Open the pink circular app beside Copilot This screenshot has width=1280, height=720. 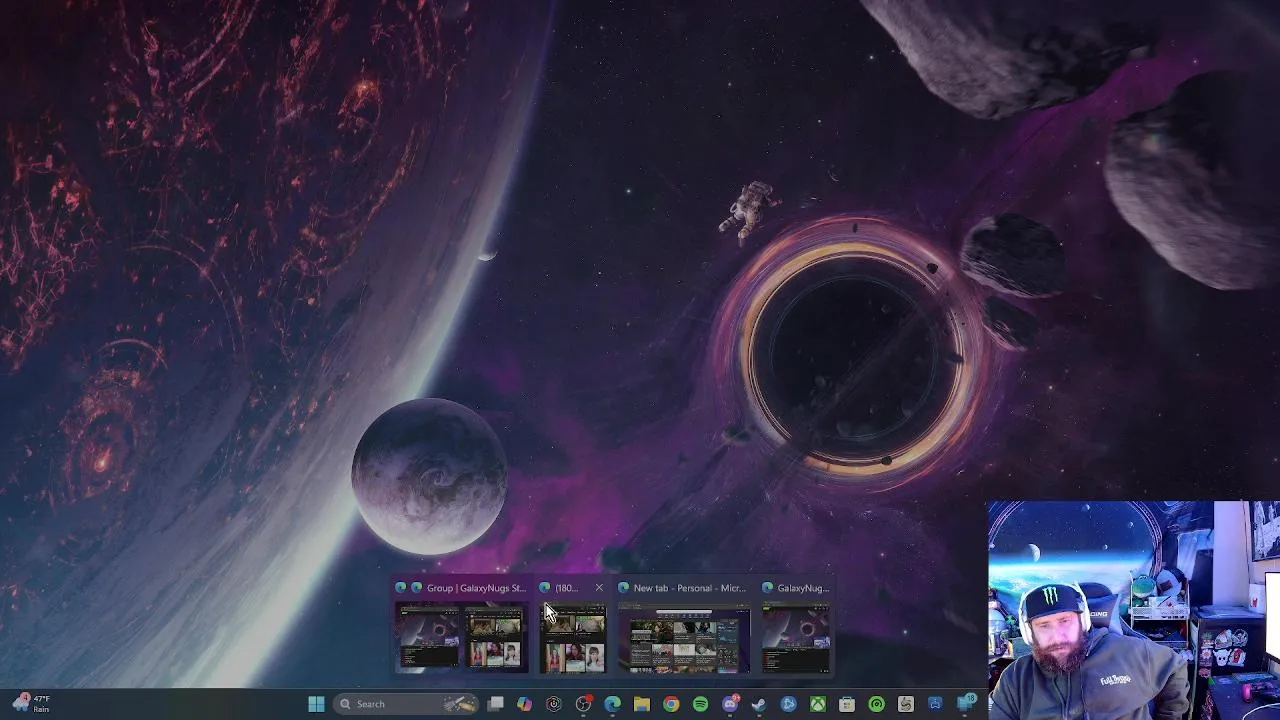(x=554, y=704)
